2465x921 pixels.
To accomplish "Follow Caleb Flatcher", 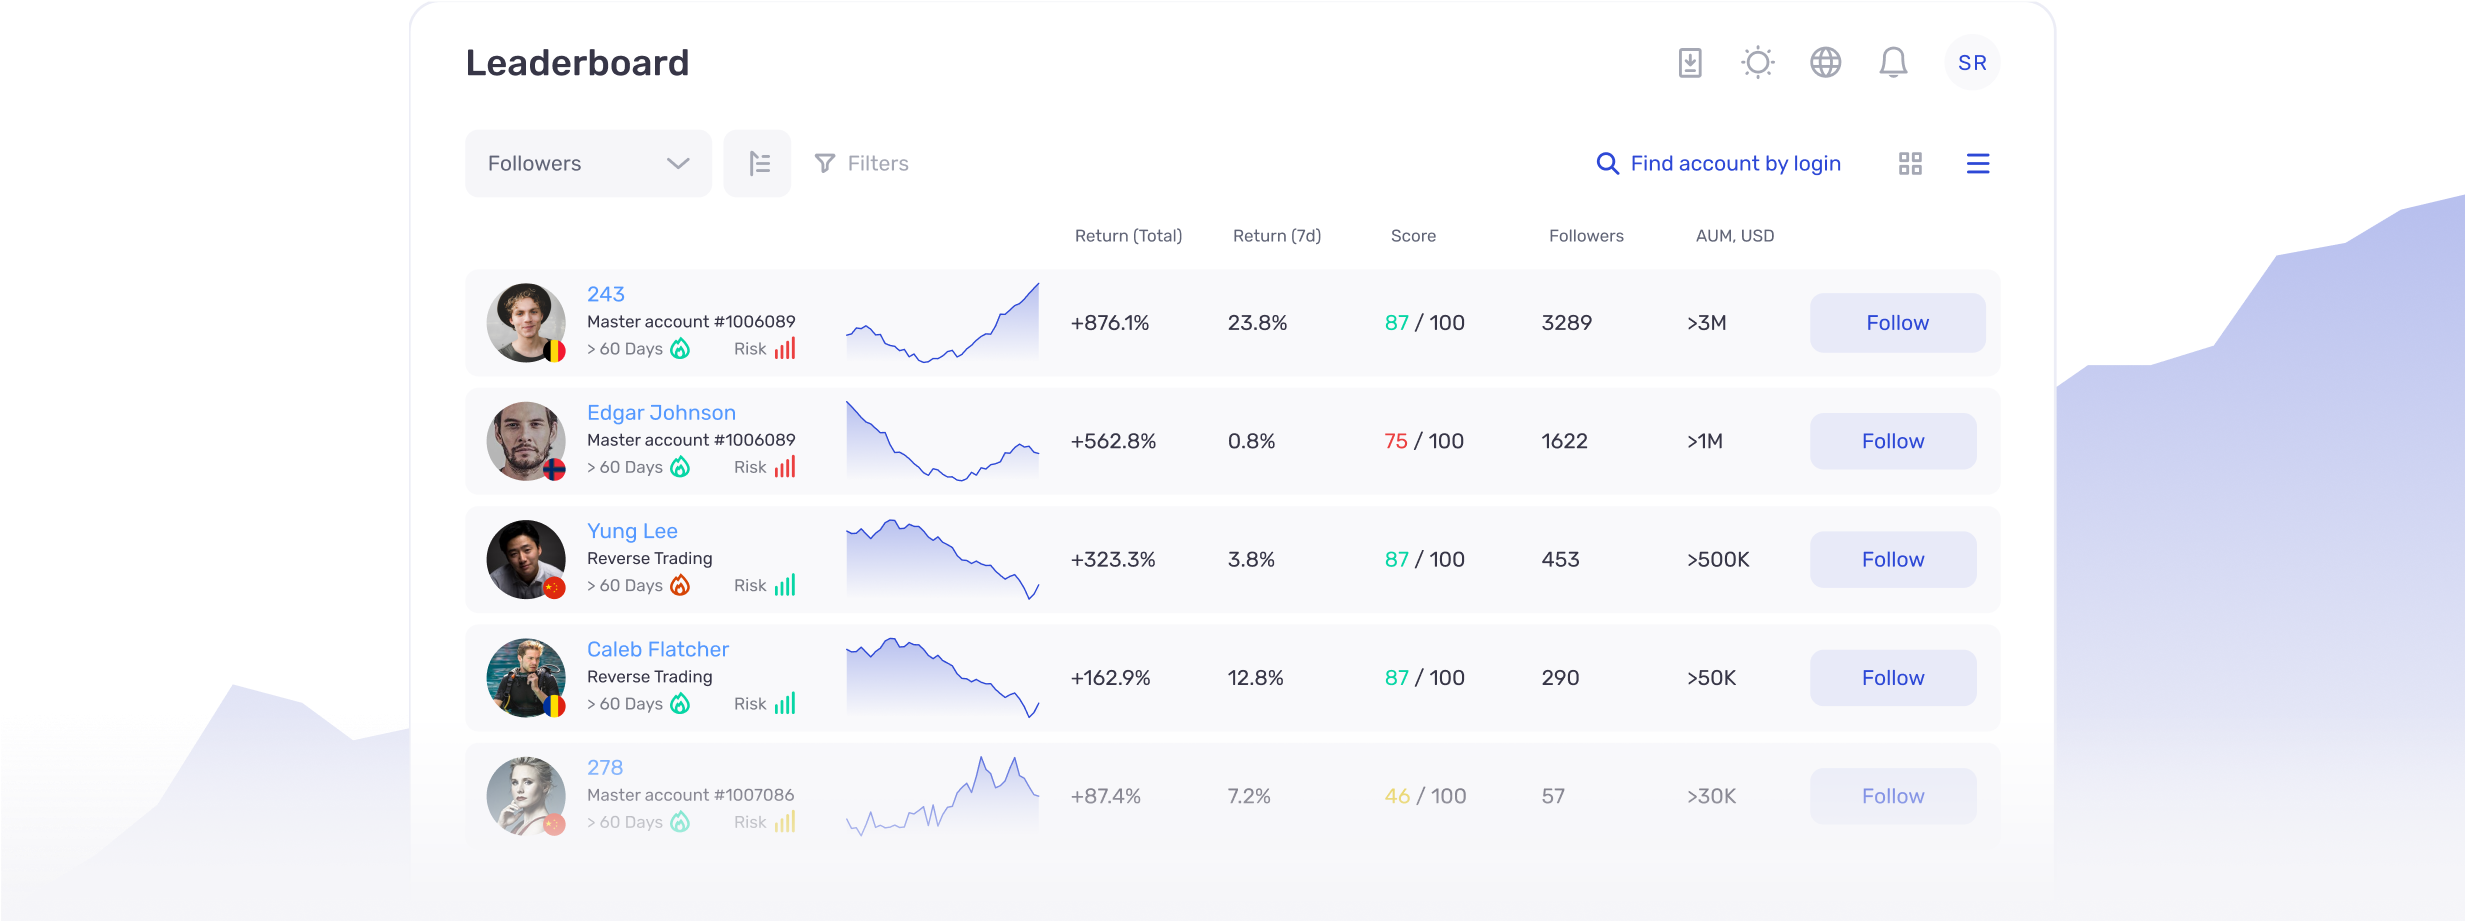I will coord(1893,678).
